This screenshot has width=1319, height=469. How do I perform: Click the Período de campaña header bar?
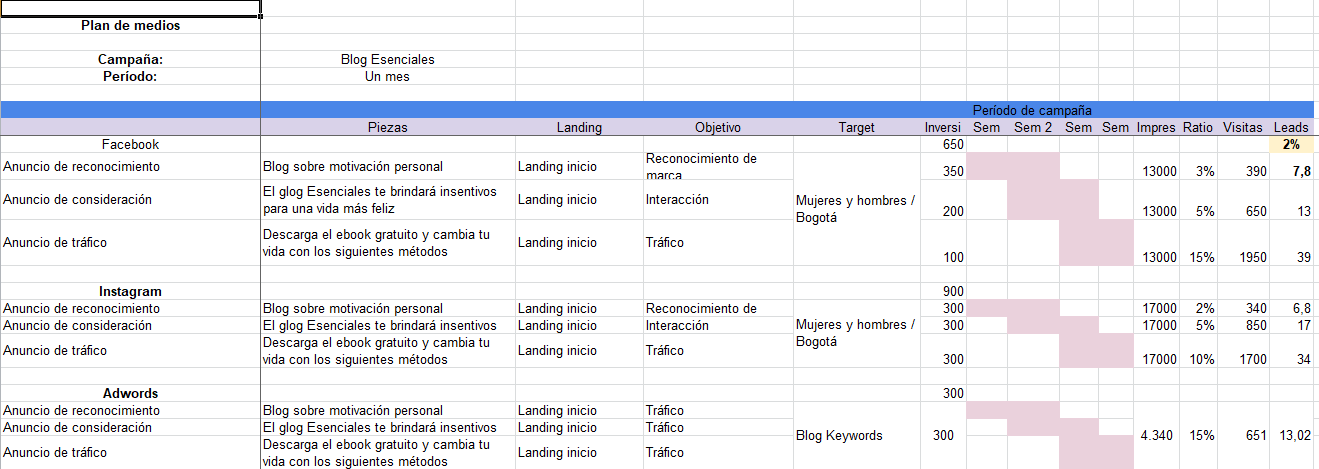pos(1032,110)
